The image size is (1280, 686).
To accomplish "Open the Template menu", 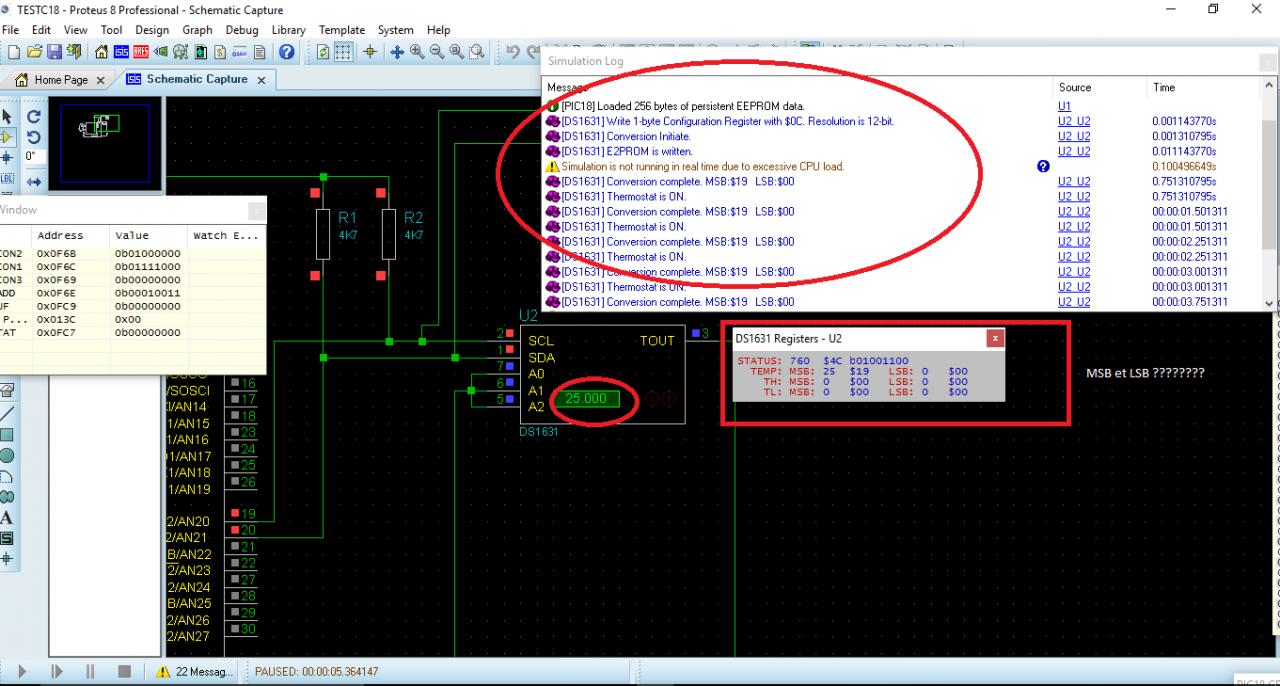I will click(x=342, y=30).
